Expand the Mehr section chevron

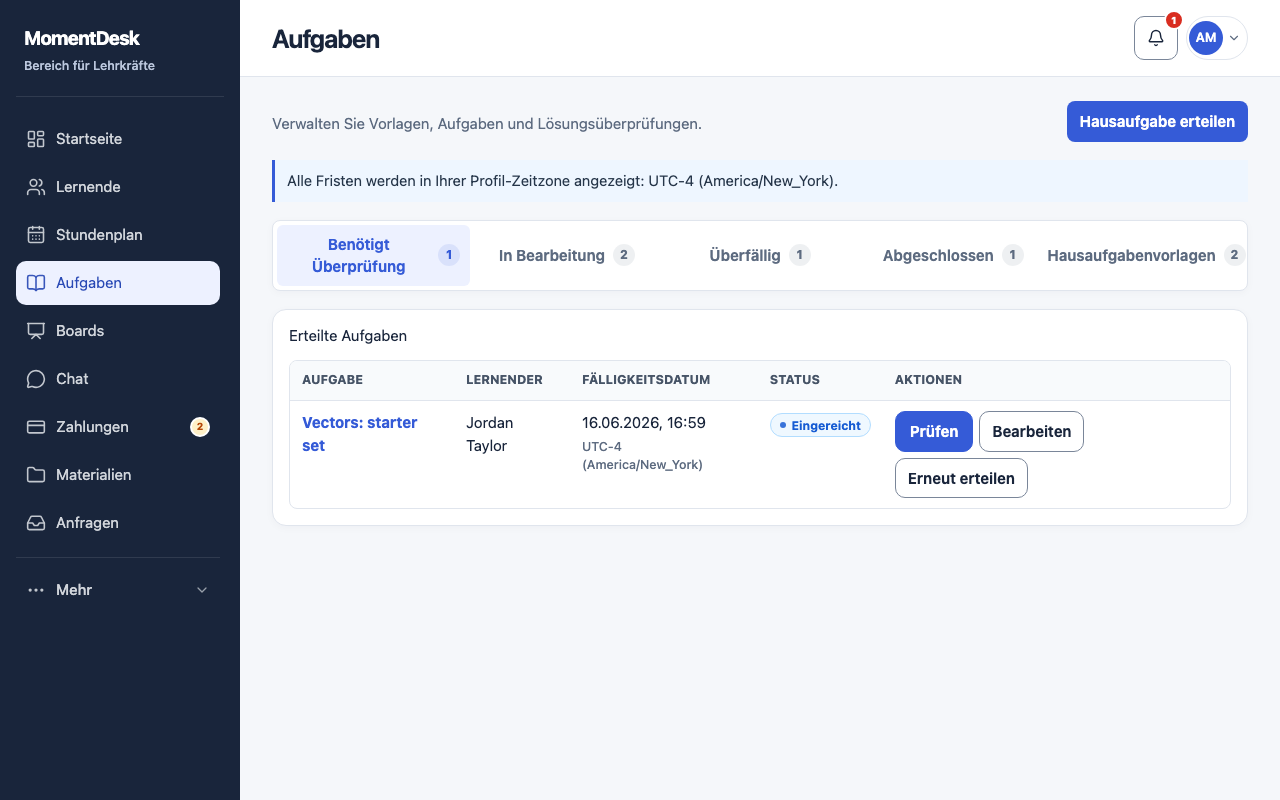[202, 590]
